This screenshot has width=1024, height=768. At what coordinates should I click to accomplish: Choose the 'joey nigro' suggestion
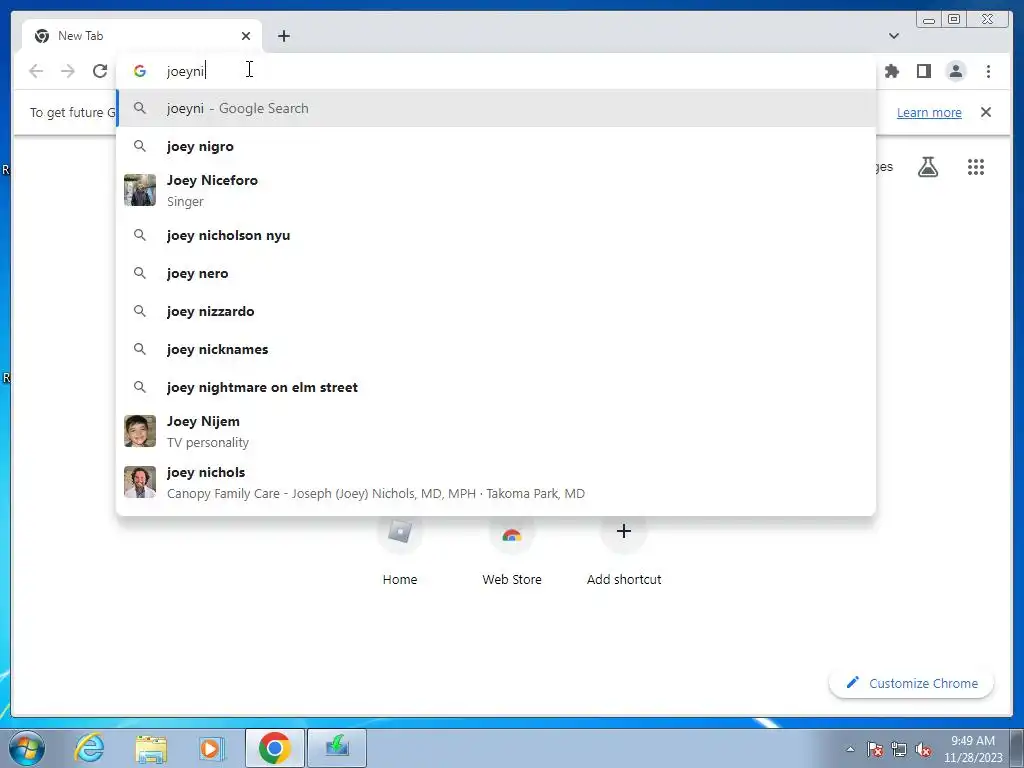[496, 146]
